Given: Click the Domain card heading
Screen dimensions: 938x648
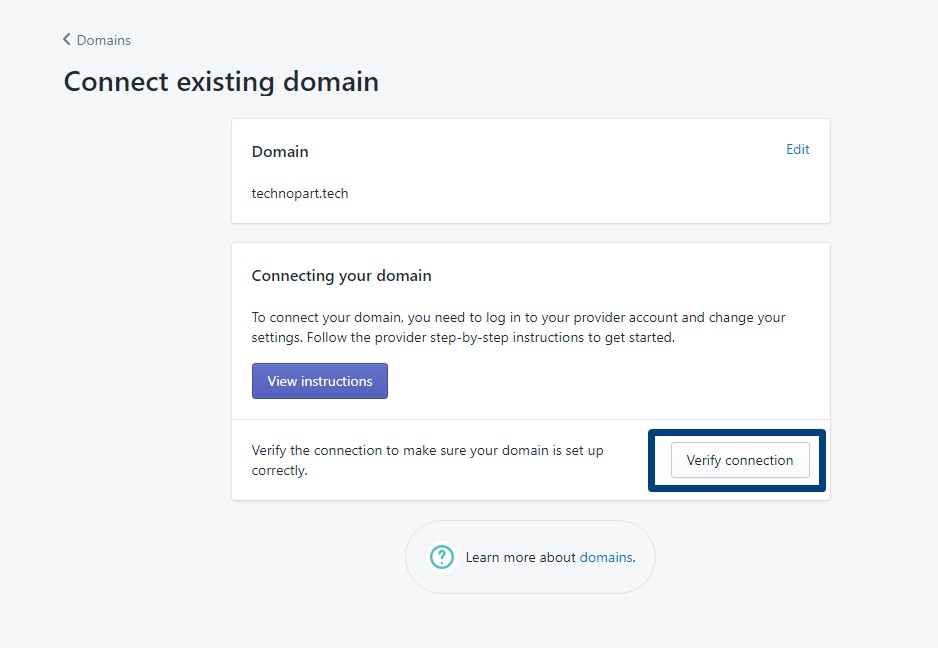Looking at the screenshot, I should 280,152.
